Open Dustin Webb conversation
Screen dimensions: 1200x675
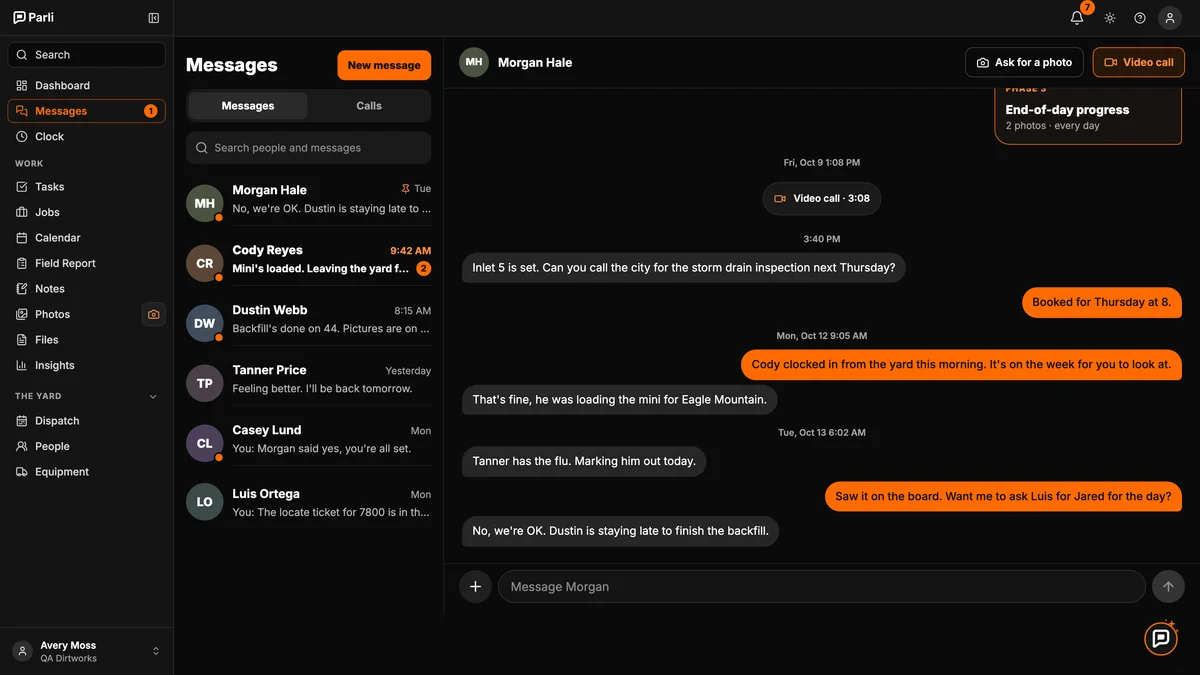point(309,323)
